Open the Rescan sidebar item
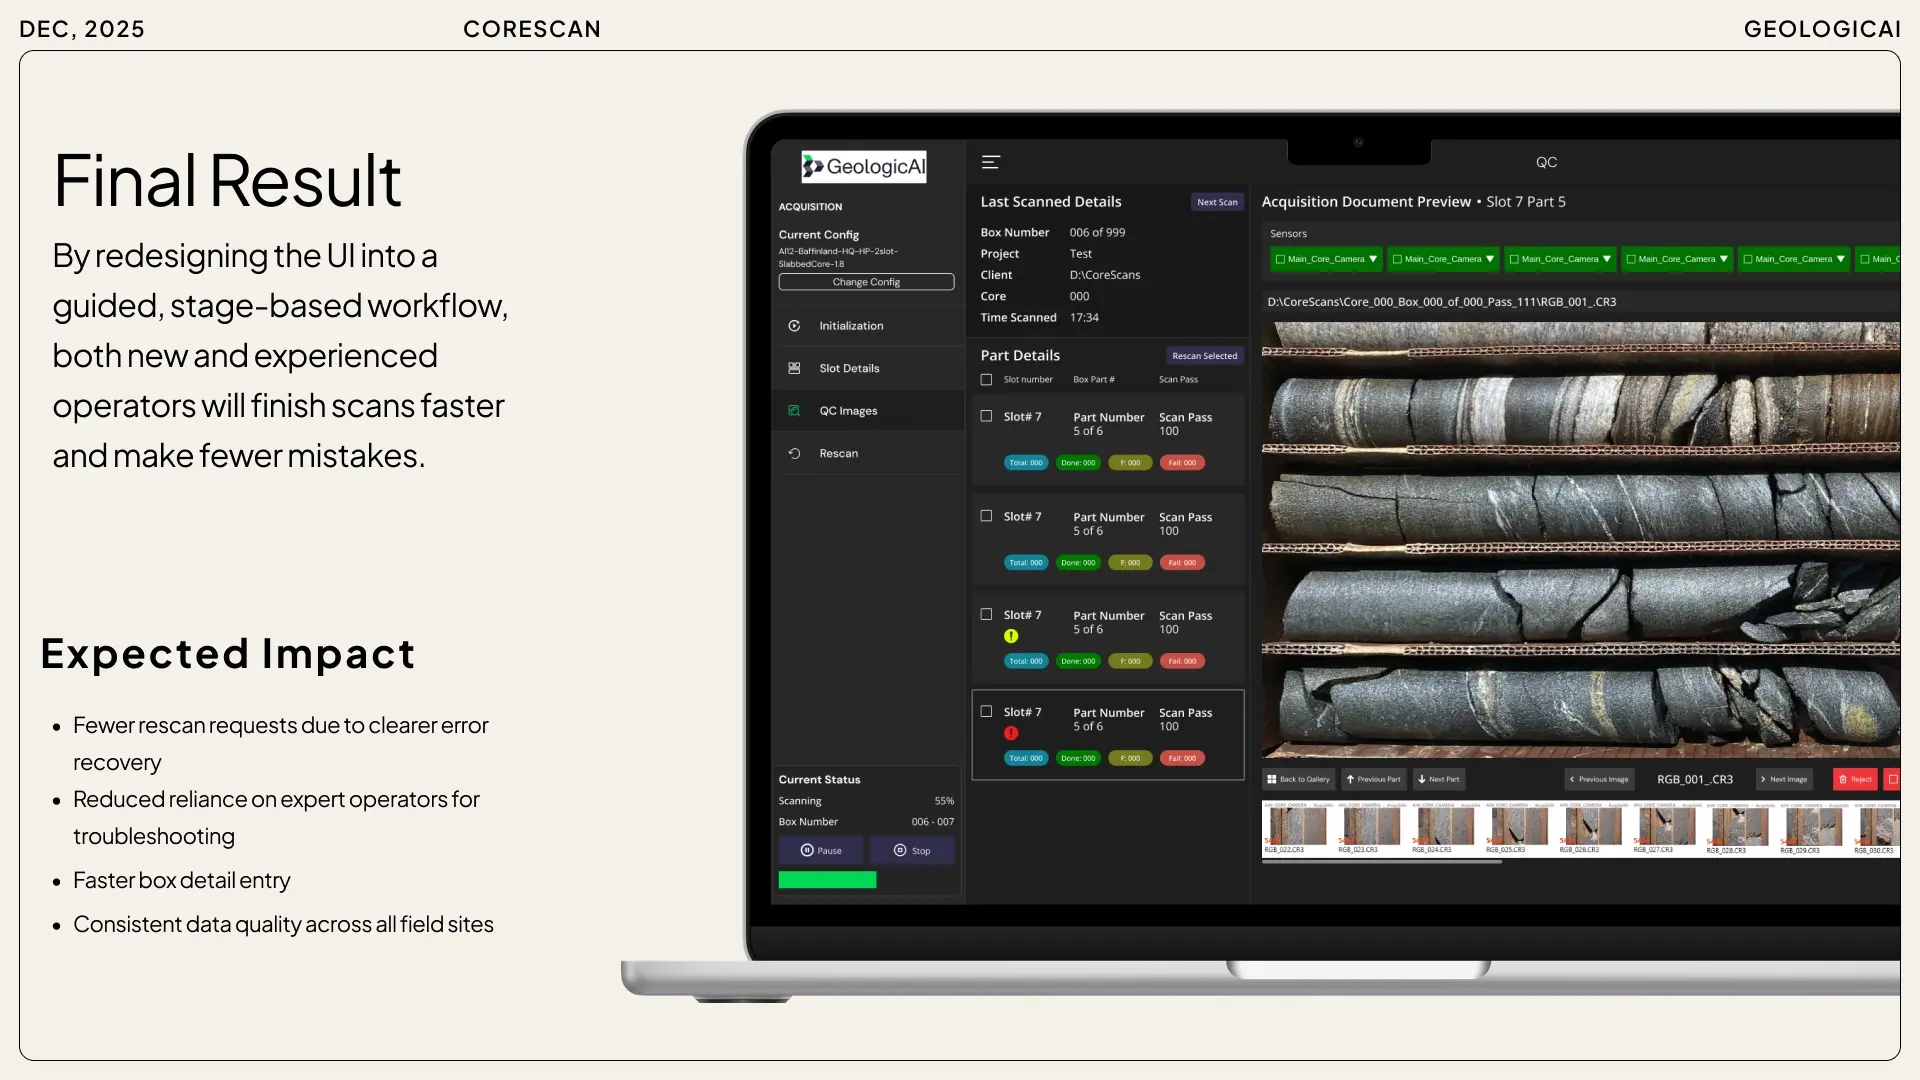Image resolution: width=1920 pixels, height=1080 pixels. [x=838, y=454]
